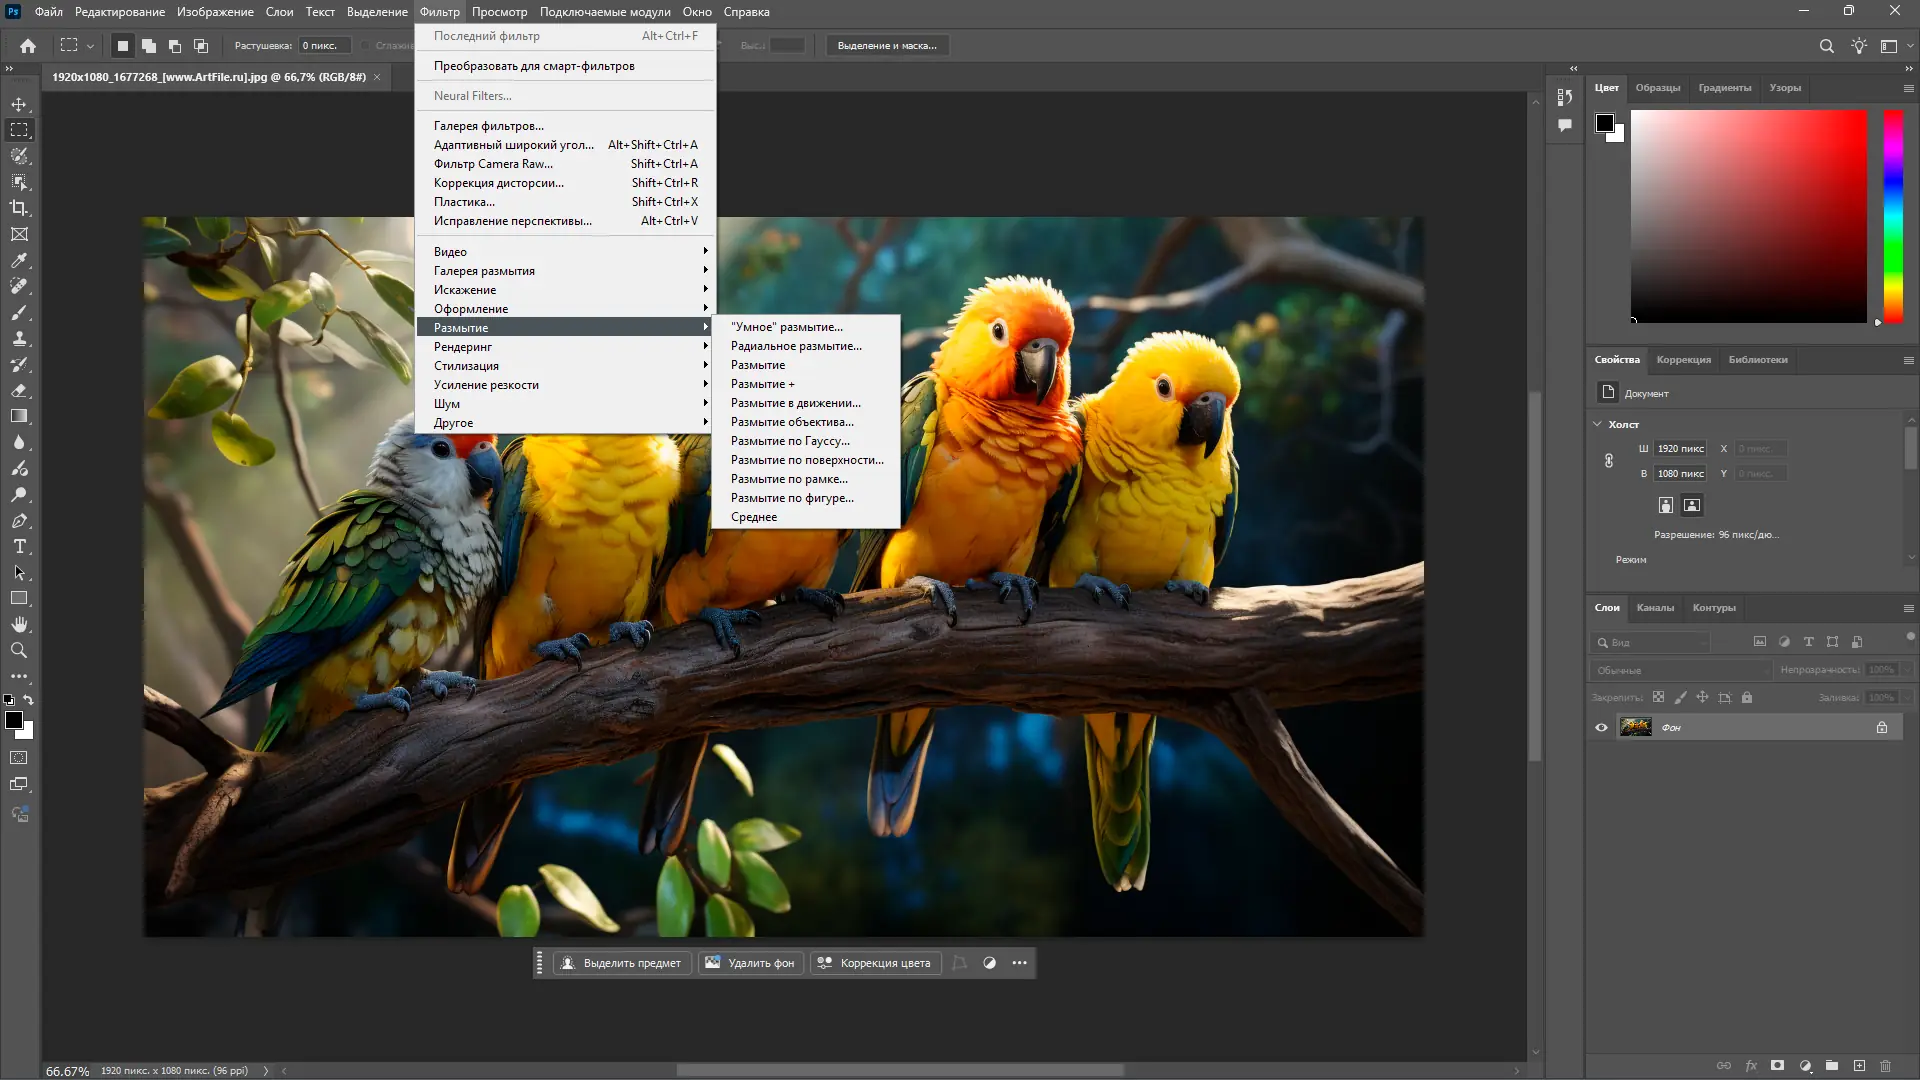Toggle canvas width-height link chain
This screenshot has width=1920, height=1080.
(x=1609, y=461)
